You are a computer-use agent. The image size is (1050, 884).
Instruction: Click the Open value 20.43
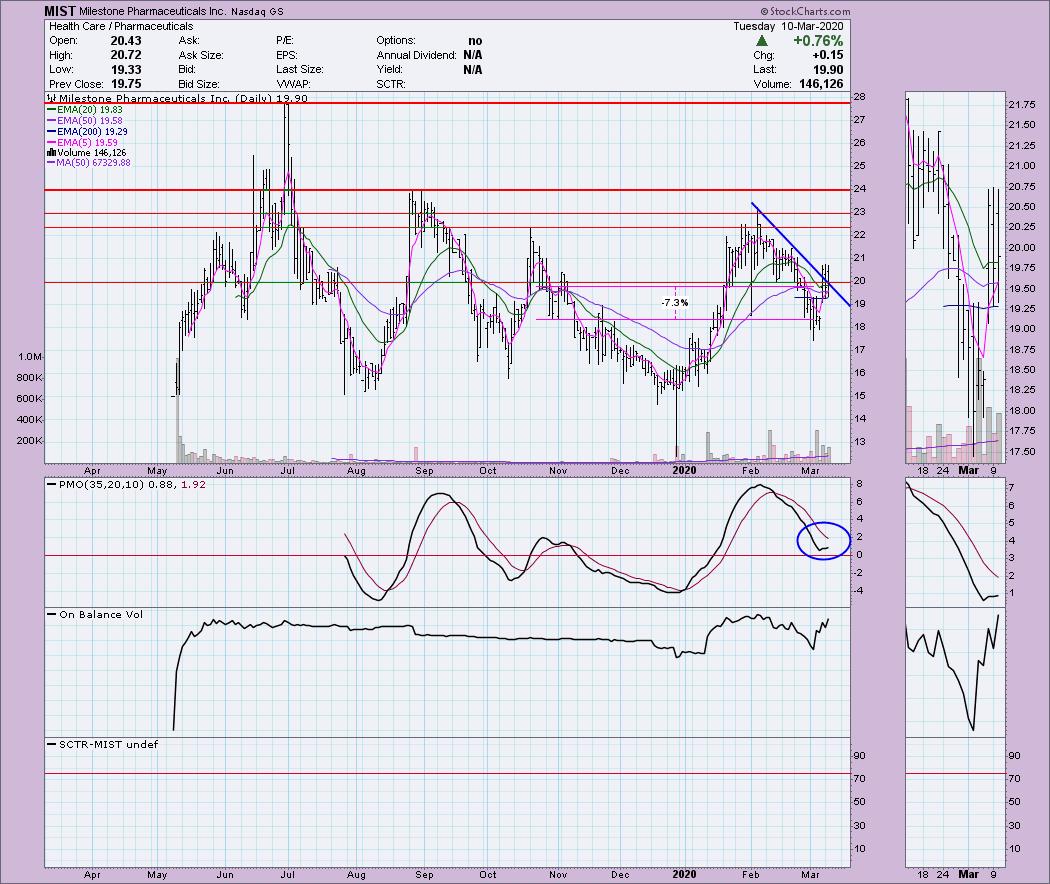pyautogui.click(x=126, y=41)
